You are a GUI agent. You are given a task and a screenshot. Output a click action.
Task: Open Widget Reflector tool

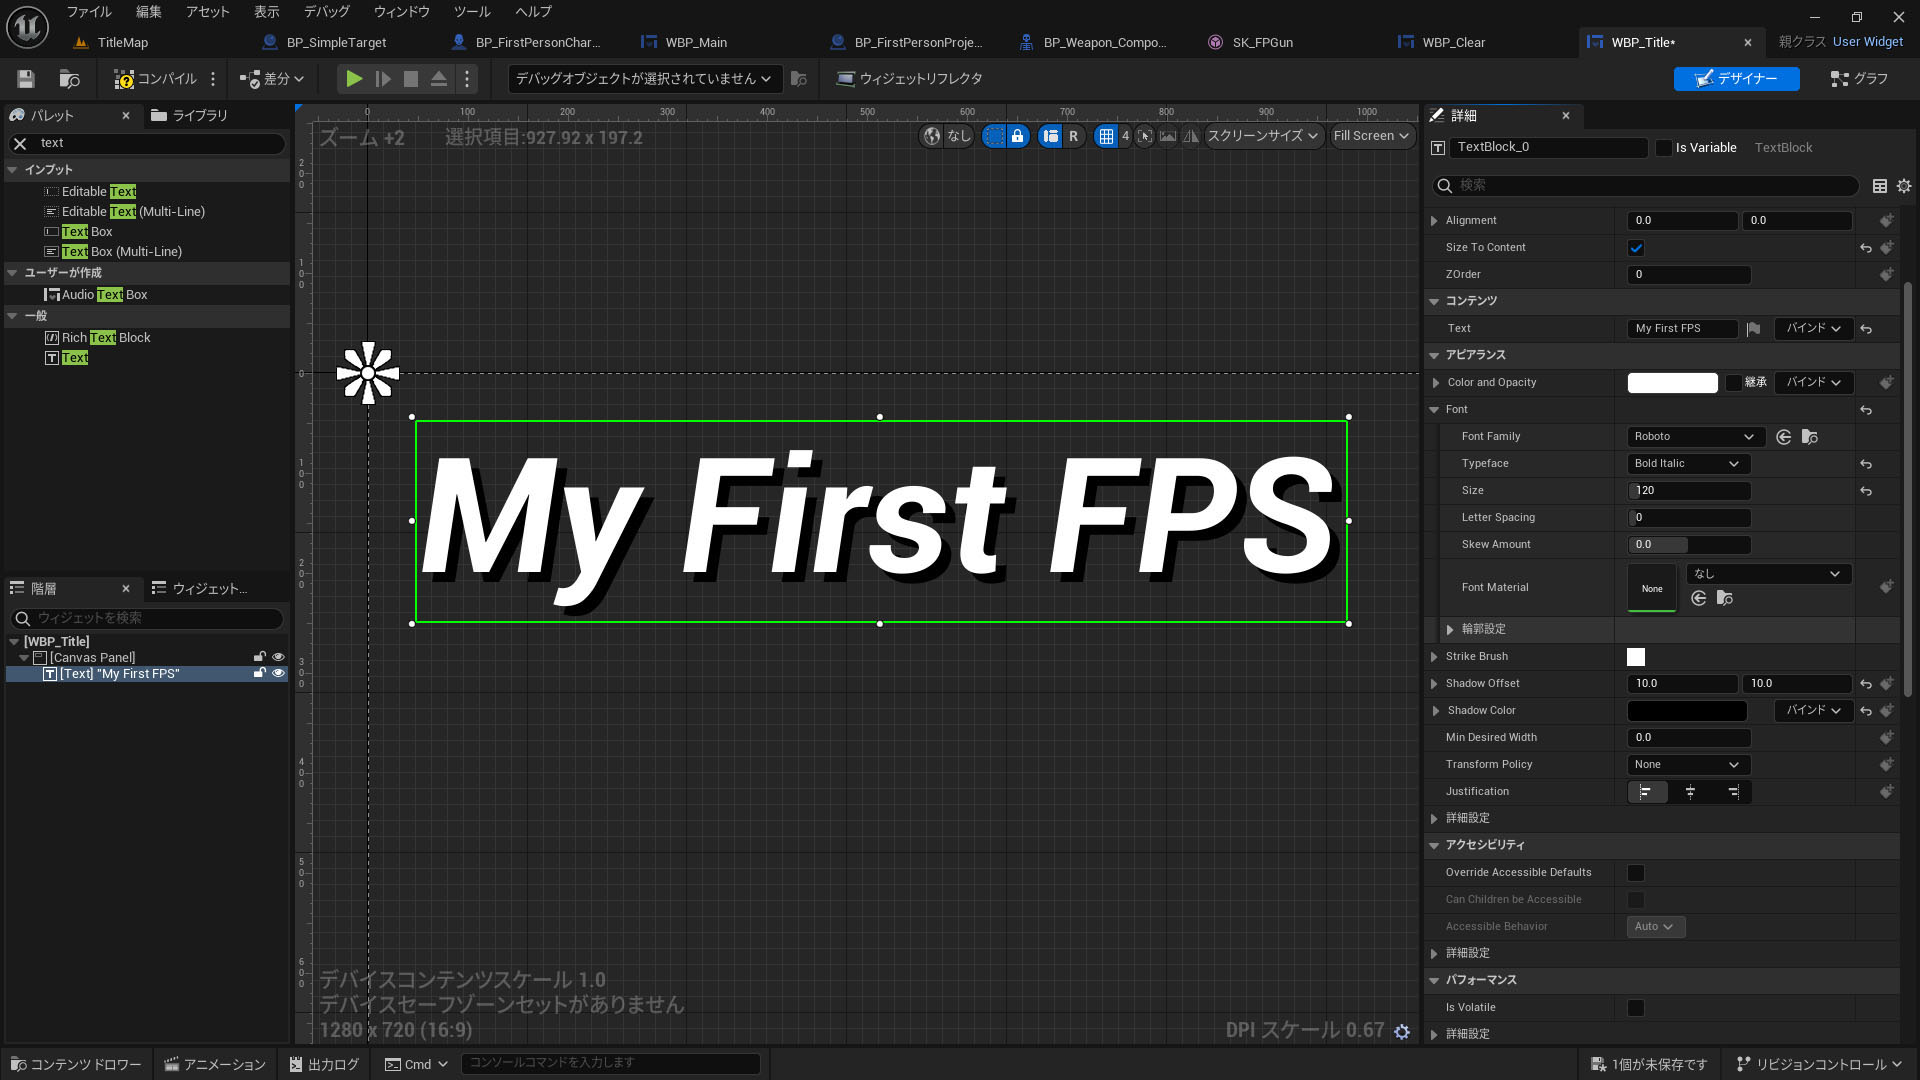[909, 79]
